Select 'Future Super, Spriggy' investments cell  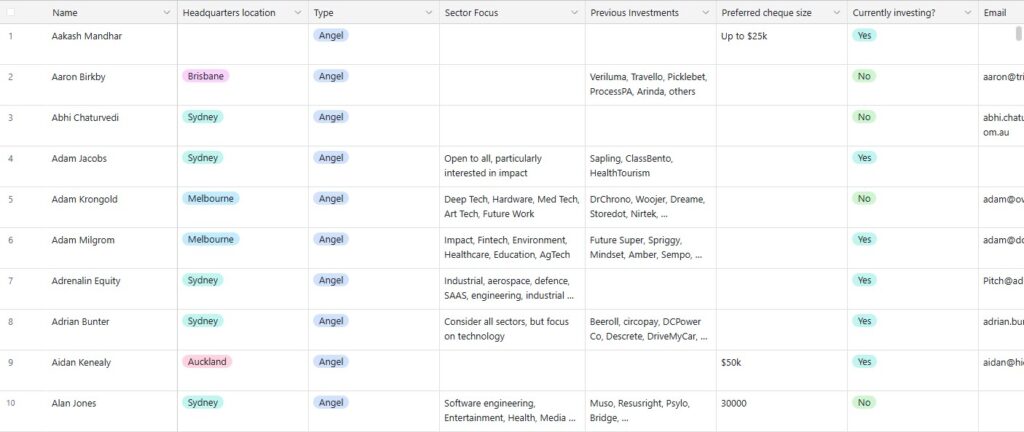(650, 248)
